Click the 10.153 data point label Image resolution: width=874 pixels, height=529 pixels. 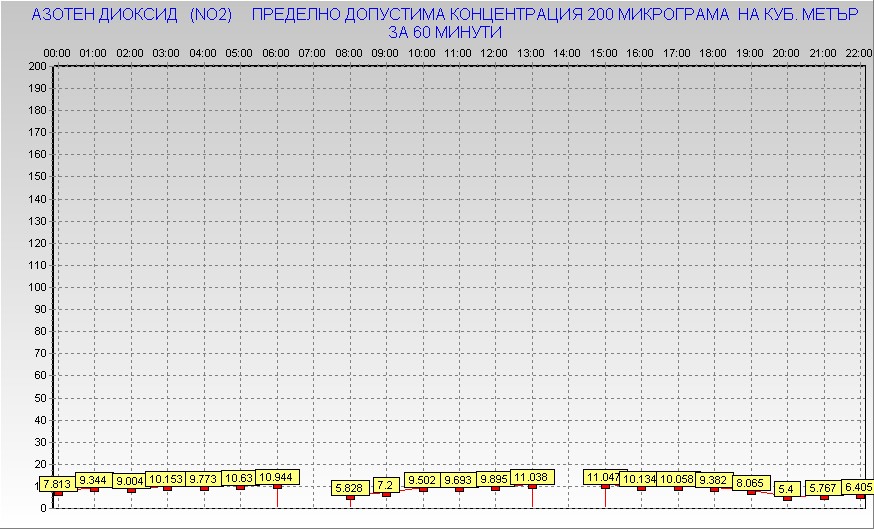click(x=167, y=479)
